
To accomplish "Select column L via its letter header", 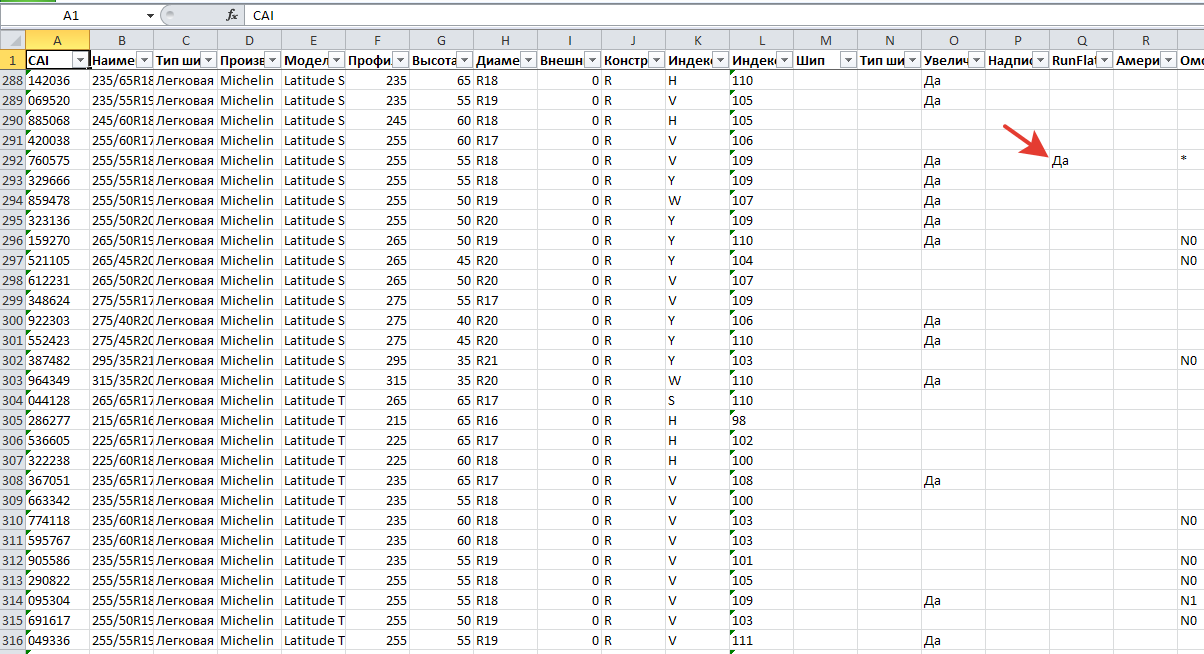I will pyautogui.click(x=761, y=40).
